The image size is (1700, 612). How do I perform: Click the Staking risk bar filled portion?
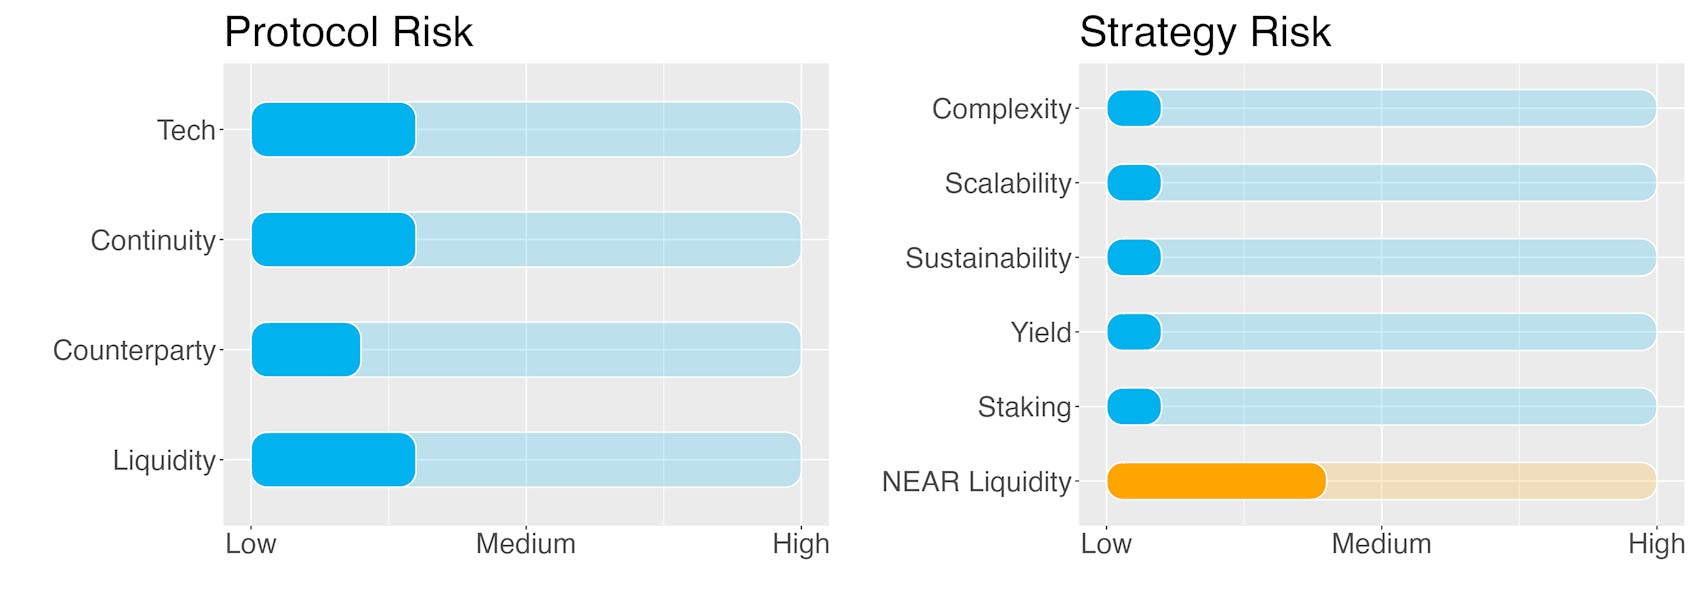click(x=1134, y=407)
